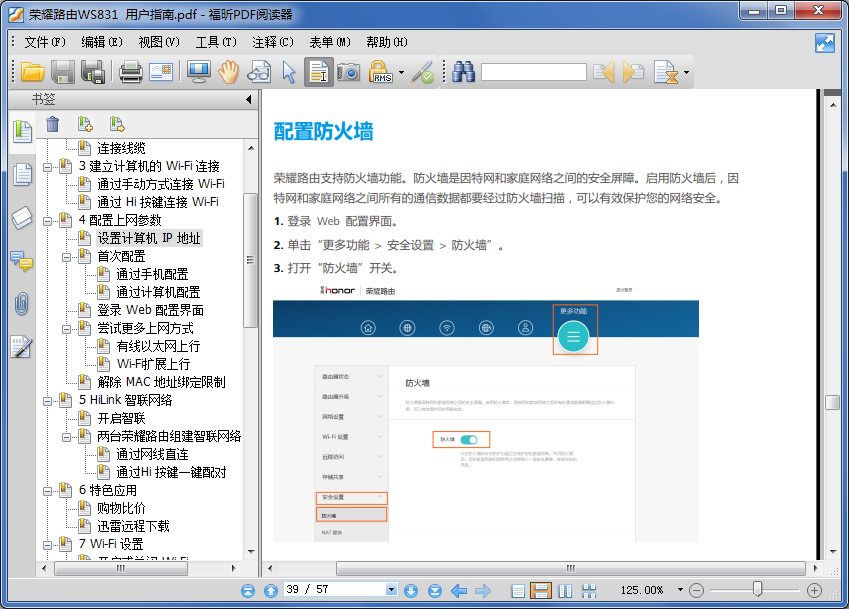Viewport: 849px width, 609px height.
Task: Enter full screen with monitor icon
Action: pyautogui.click(x=199, y=72)
